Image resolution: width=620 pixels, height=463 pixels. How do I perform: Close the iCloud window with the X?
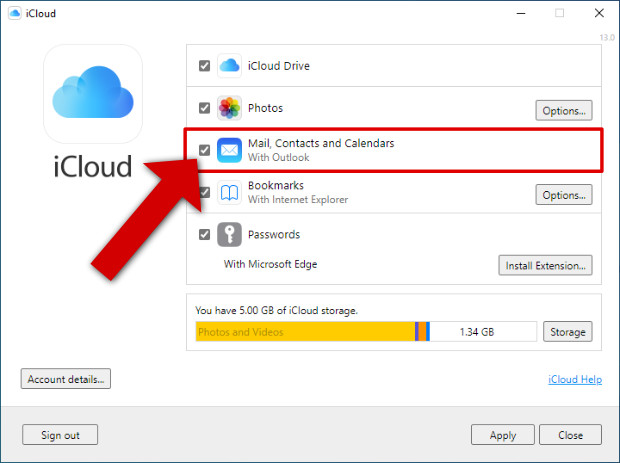[x=599, y=13]
